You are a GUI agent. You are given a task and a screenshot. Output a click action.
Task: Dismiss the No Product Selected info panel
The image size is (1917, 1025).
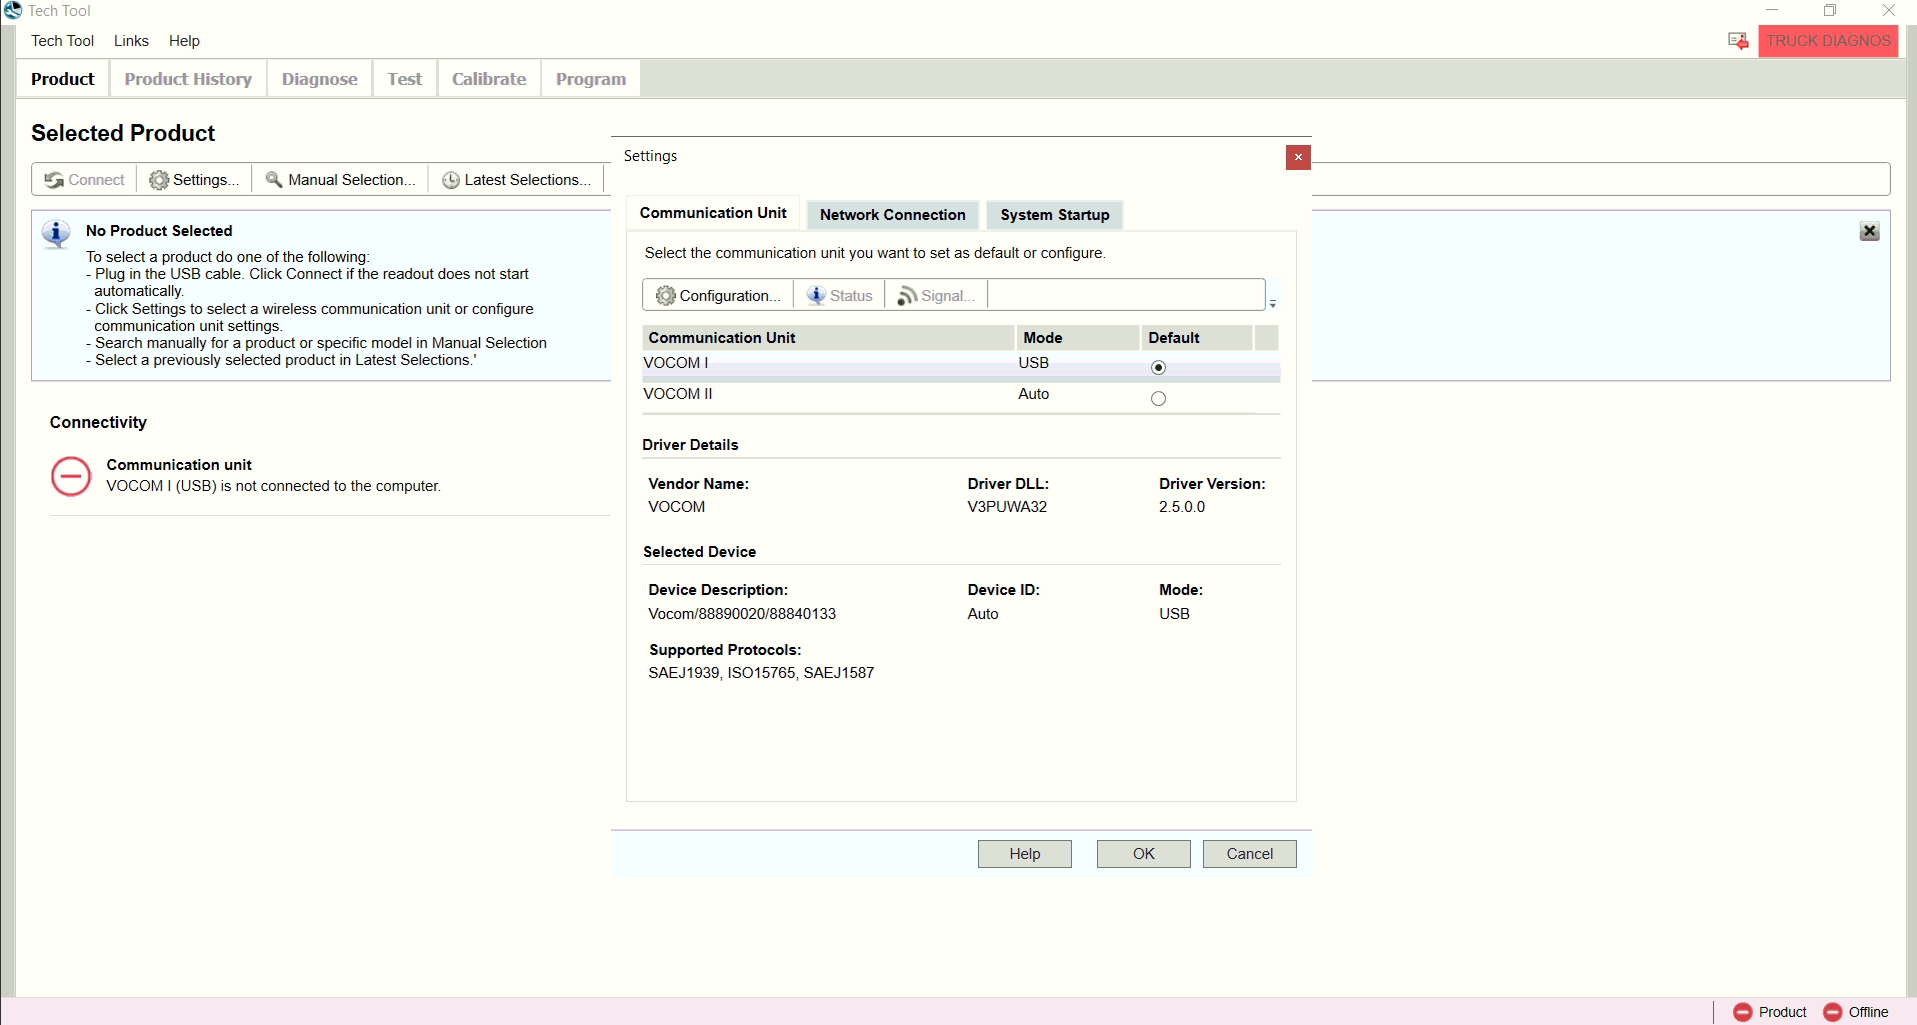[x=1869, y=231]
